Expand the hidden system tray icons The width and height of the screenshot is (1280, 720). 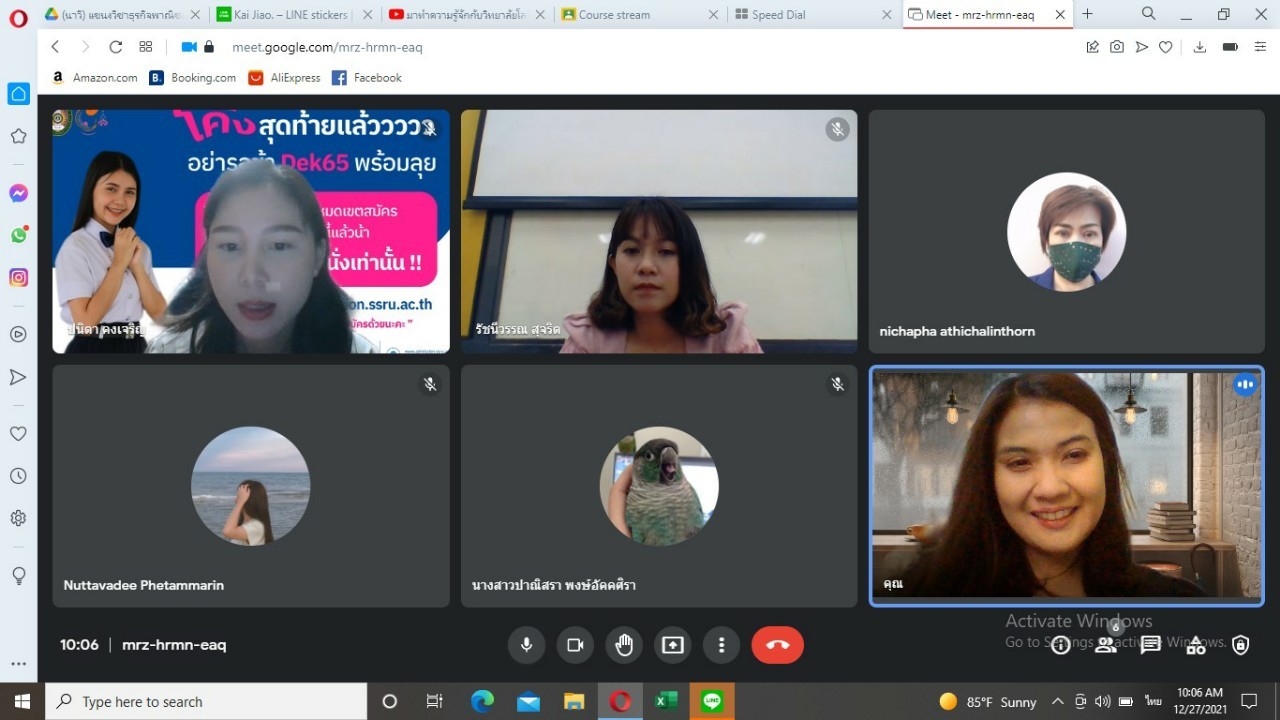[x=1058, y=701]
